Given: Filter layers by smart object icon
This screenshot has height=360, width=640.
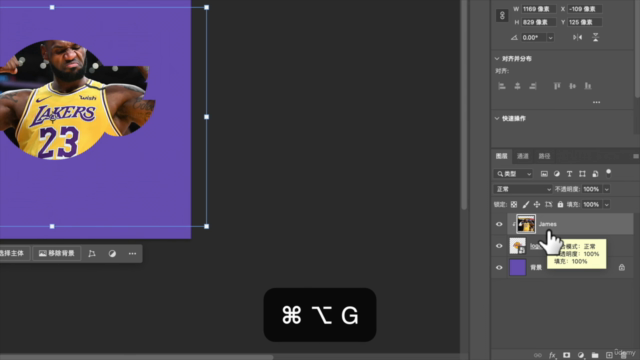Looking at the screenshot, I should (x=595, y=174).
